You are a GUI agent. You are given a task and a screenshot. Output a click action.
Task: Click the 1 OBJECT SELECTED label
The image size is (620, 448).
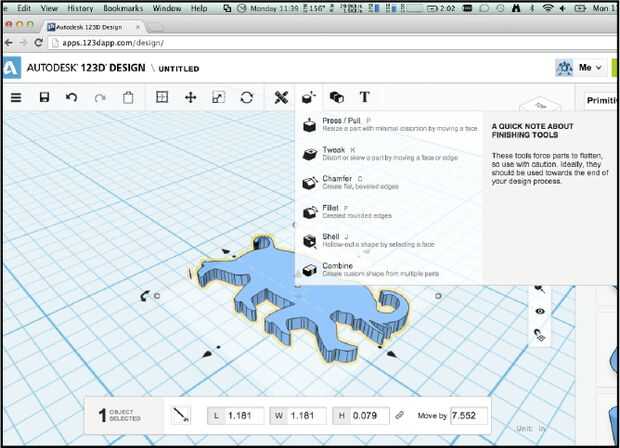[x=120, y=415]
